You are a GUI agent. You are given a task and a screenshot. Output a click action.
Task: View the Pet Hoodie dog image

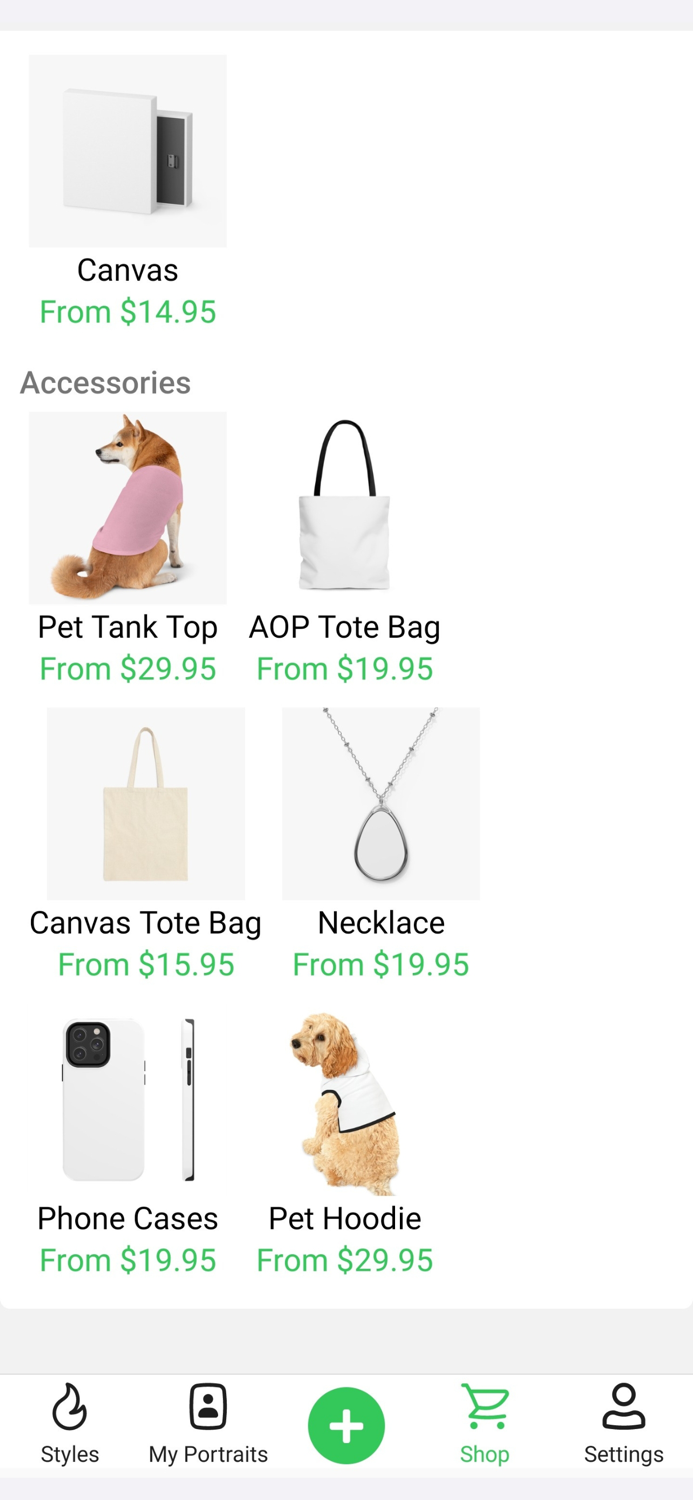(x=345, y=1100)
